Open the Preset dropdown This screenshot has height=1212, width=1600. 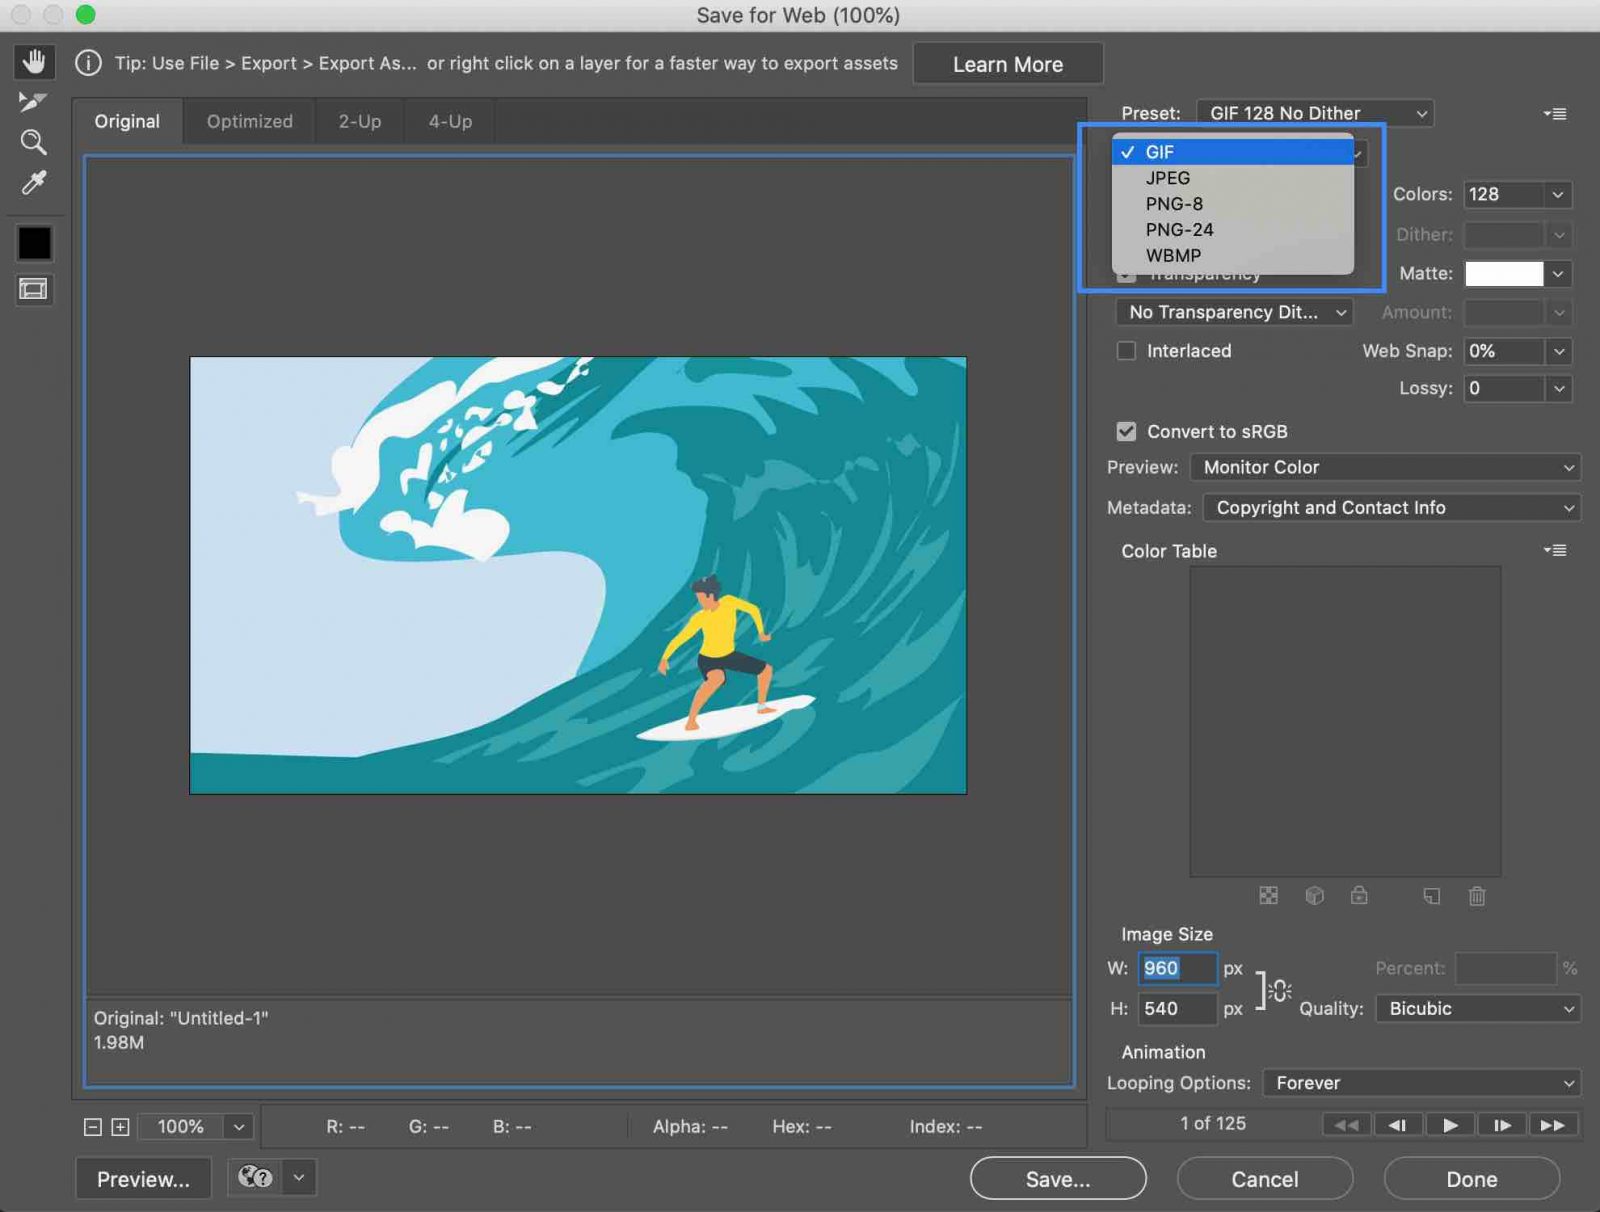pyautogui.click(x=1314, y=113)
